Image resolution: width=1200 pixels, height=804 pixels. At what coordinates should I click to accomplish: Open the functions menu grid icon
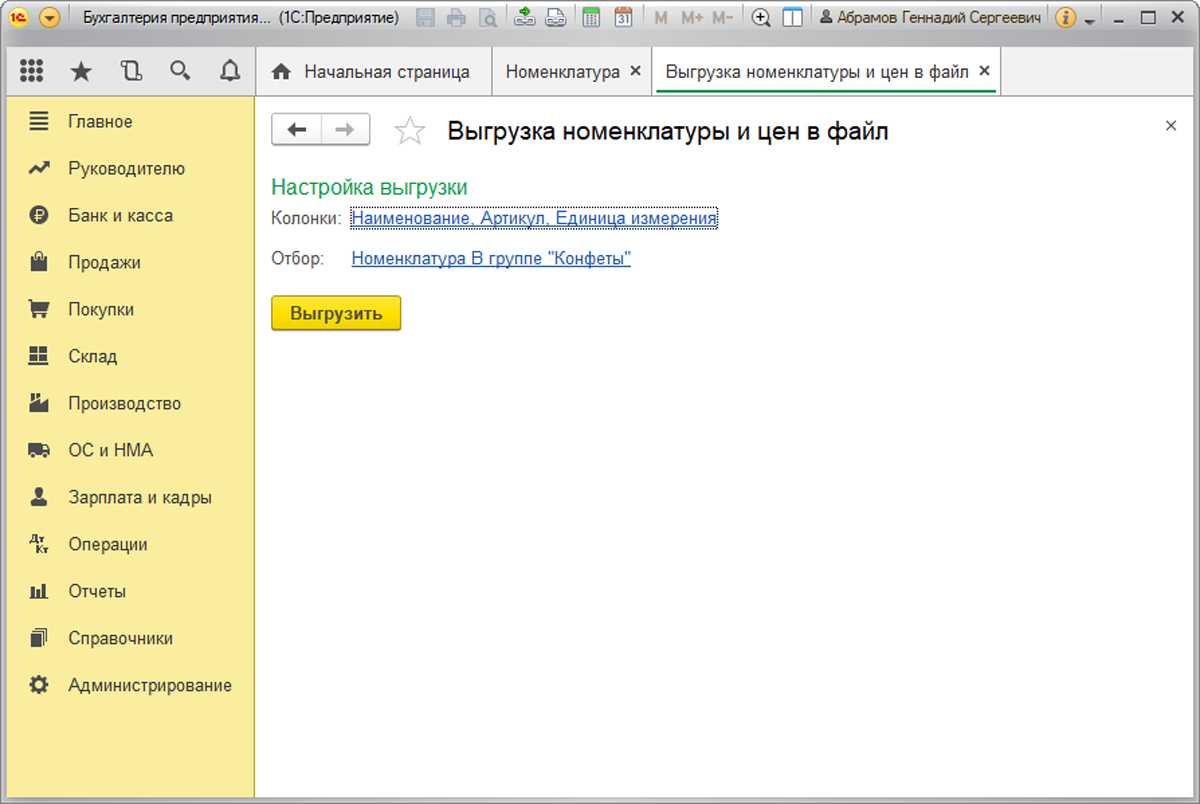pyautogui.click(x=31, y=71)
